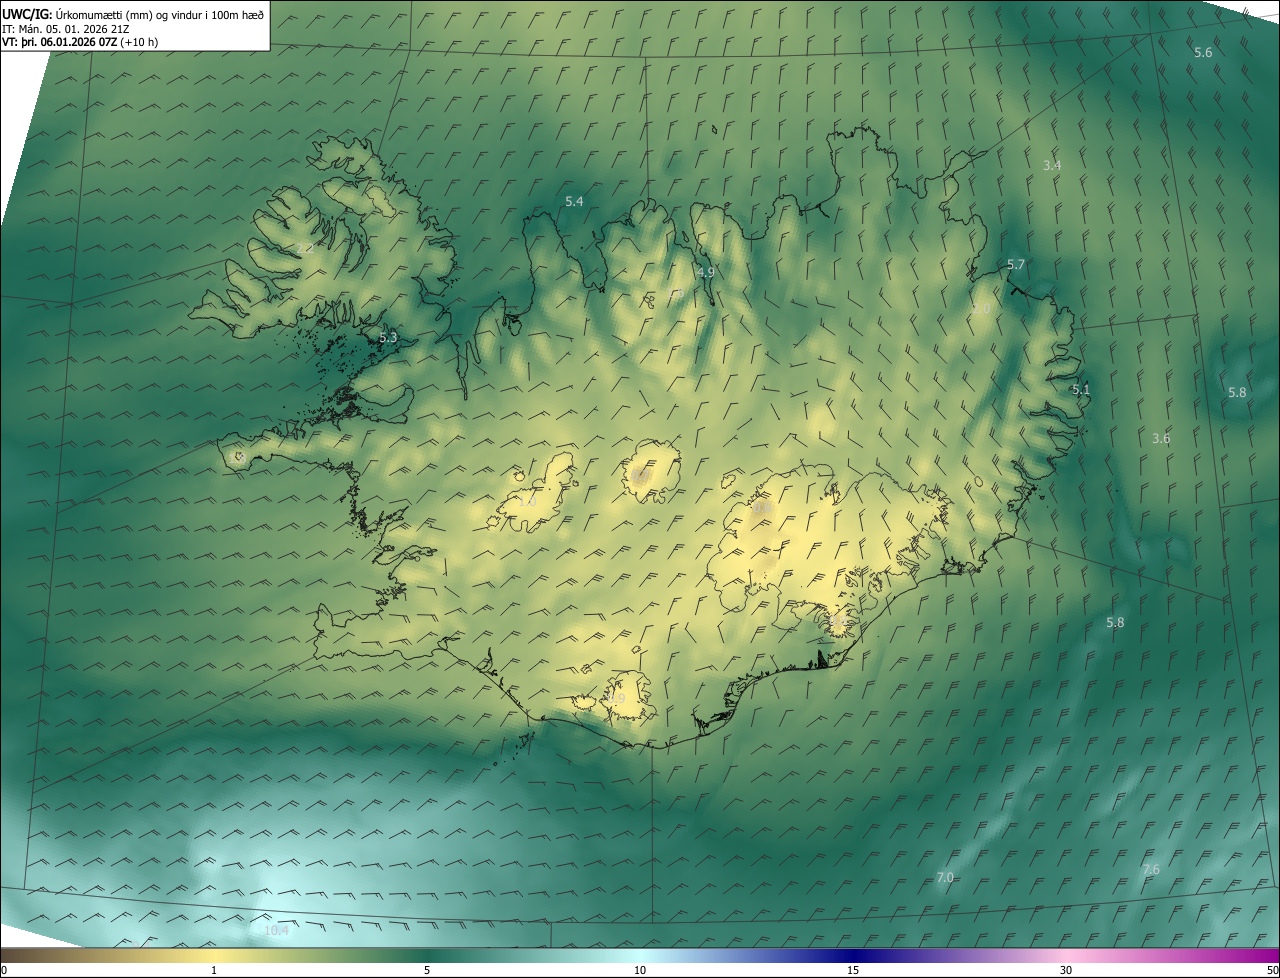Viewport: 1280px width, 978px height.
Task: Select the 1 tick label on the colorbar
Action: coord(214,970)
